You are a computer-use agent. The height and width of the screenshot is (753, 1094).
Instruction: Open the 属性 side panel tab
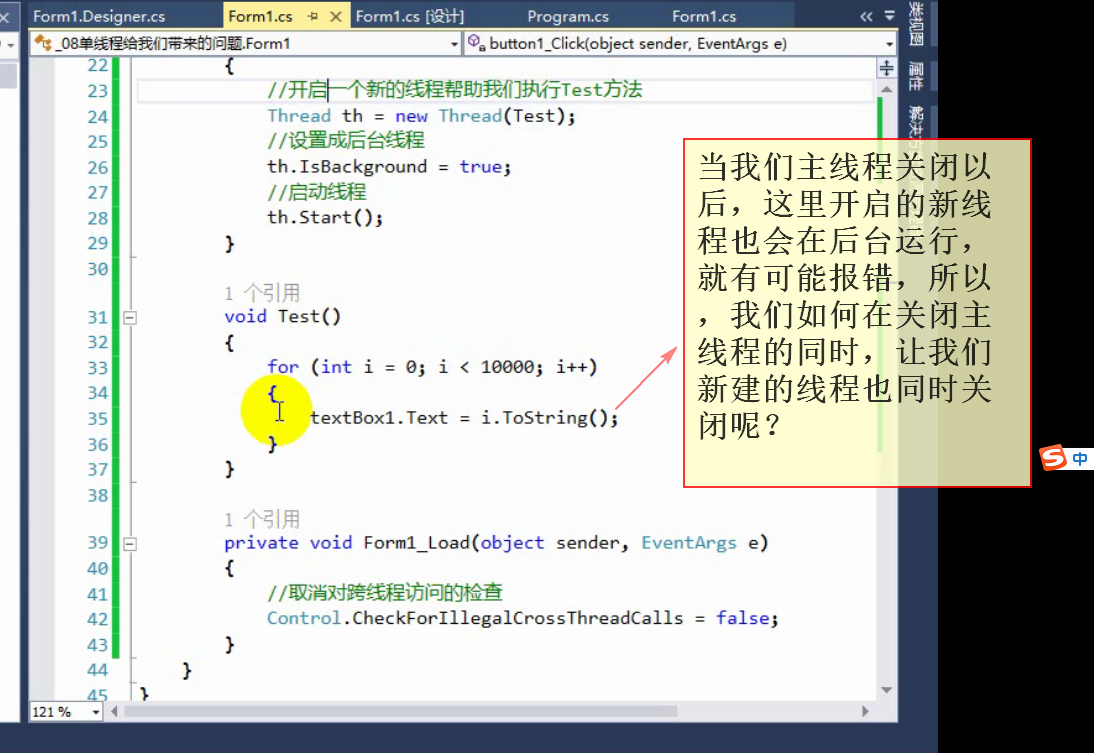916,76
